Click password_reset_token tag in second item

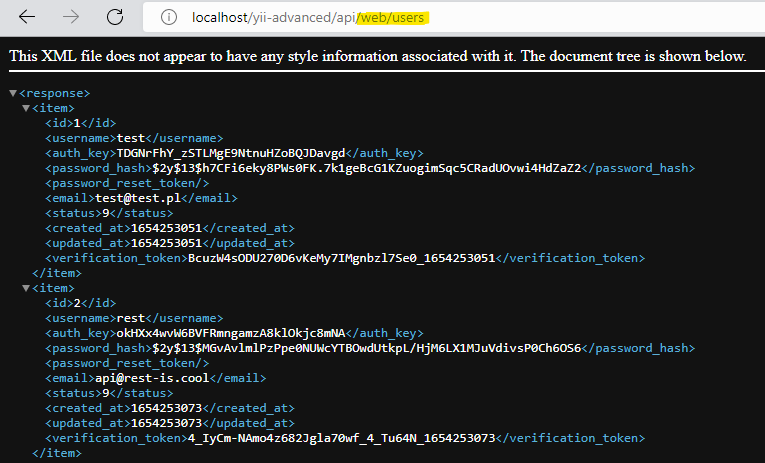pos(127,363)
